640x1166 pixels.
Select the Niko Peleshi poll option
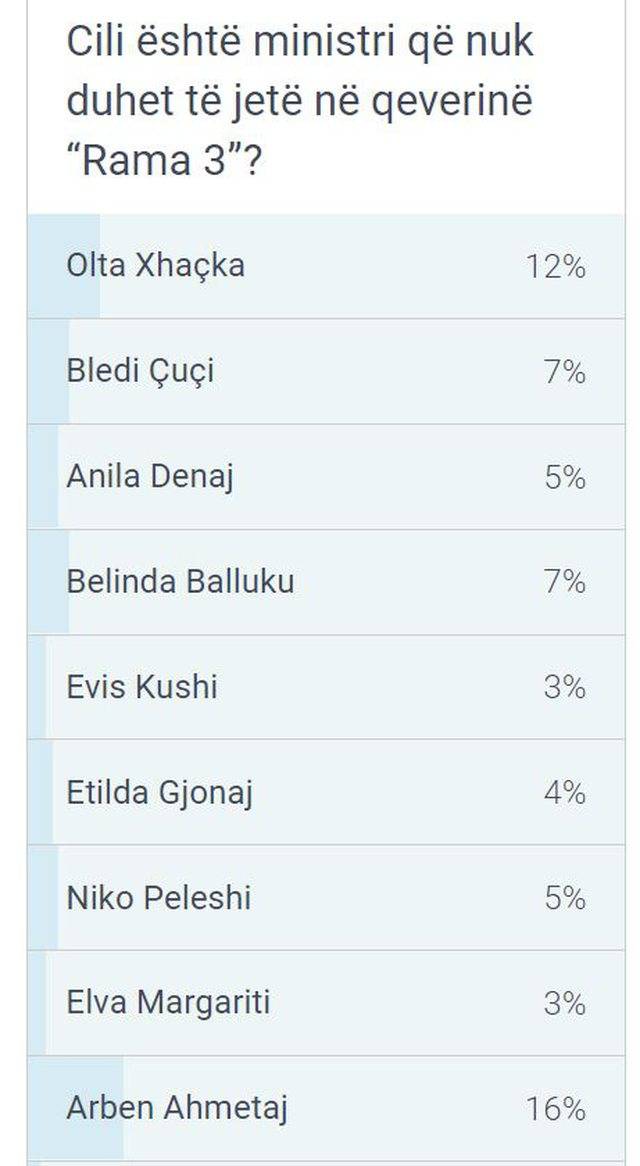click(x=326, y=898)
